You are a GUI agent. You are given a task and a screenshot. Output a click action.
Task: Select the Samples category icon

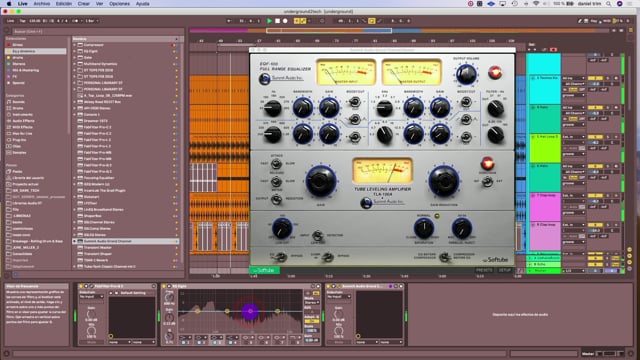click(9, 153)
